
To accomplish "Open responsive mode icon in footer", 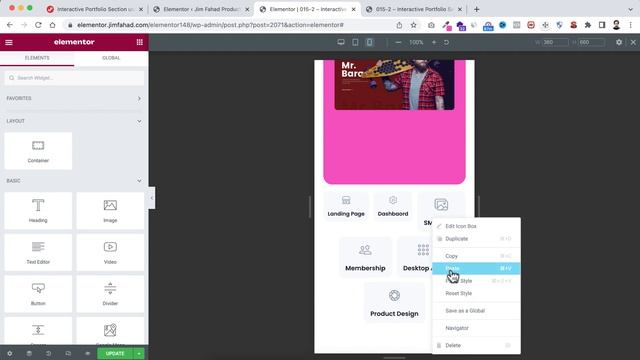I will click(68, 353).
